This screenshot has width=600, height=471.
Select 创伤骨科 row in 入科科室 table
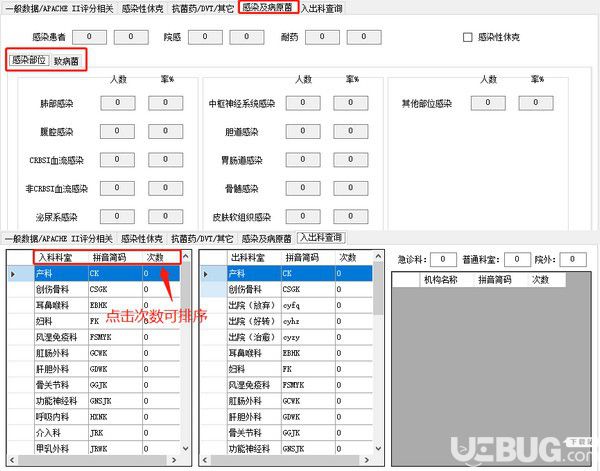[94, 290]
